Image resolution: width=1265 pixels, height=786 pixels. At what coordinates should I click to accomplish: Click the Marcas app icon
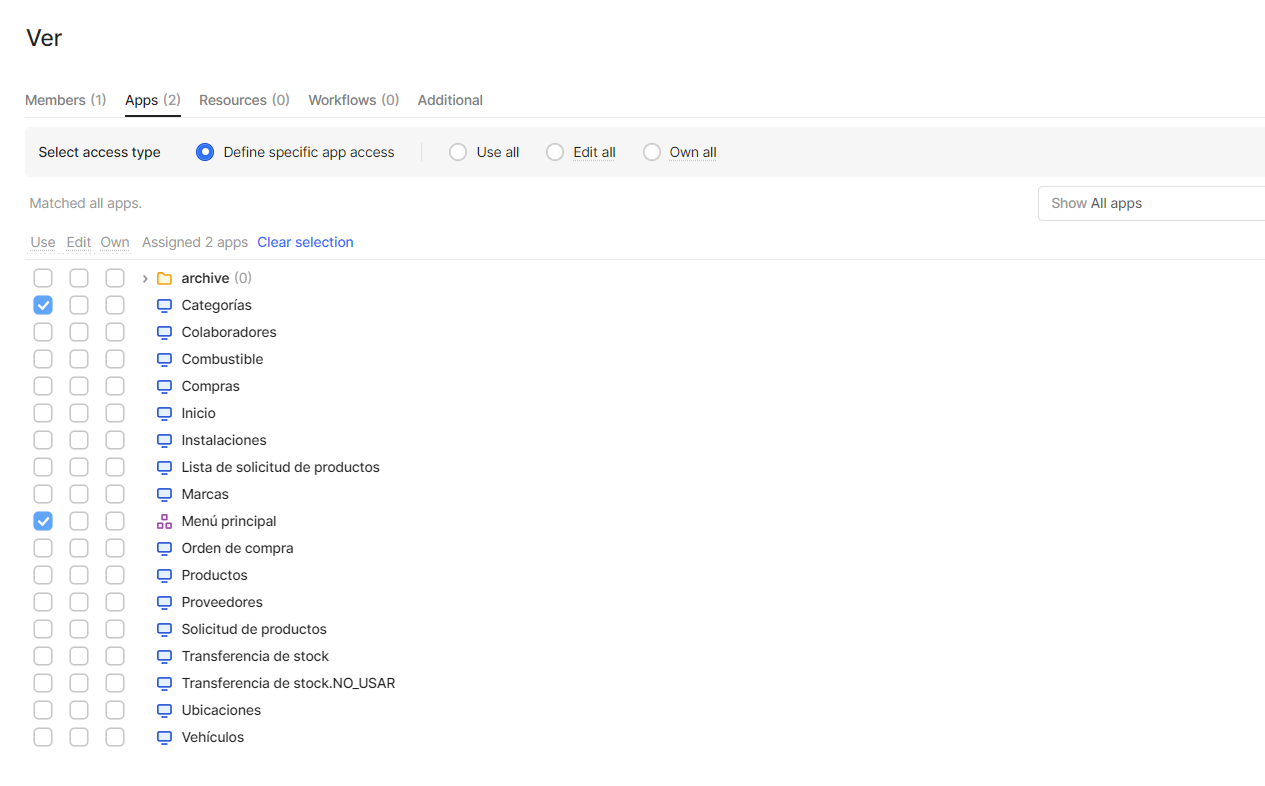click(x=165, y=494)
